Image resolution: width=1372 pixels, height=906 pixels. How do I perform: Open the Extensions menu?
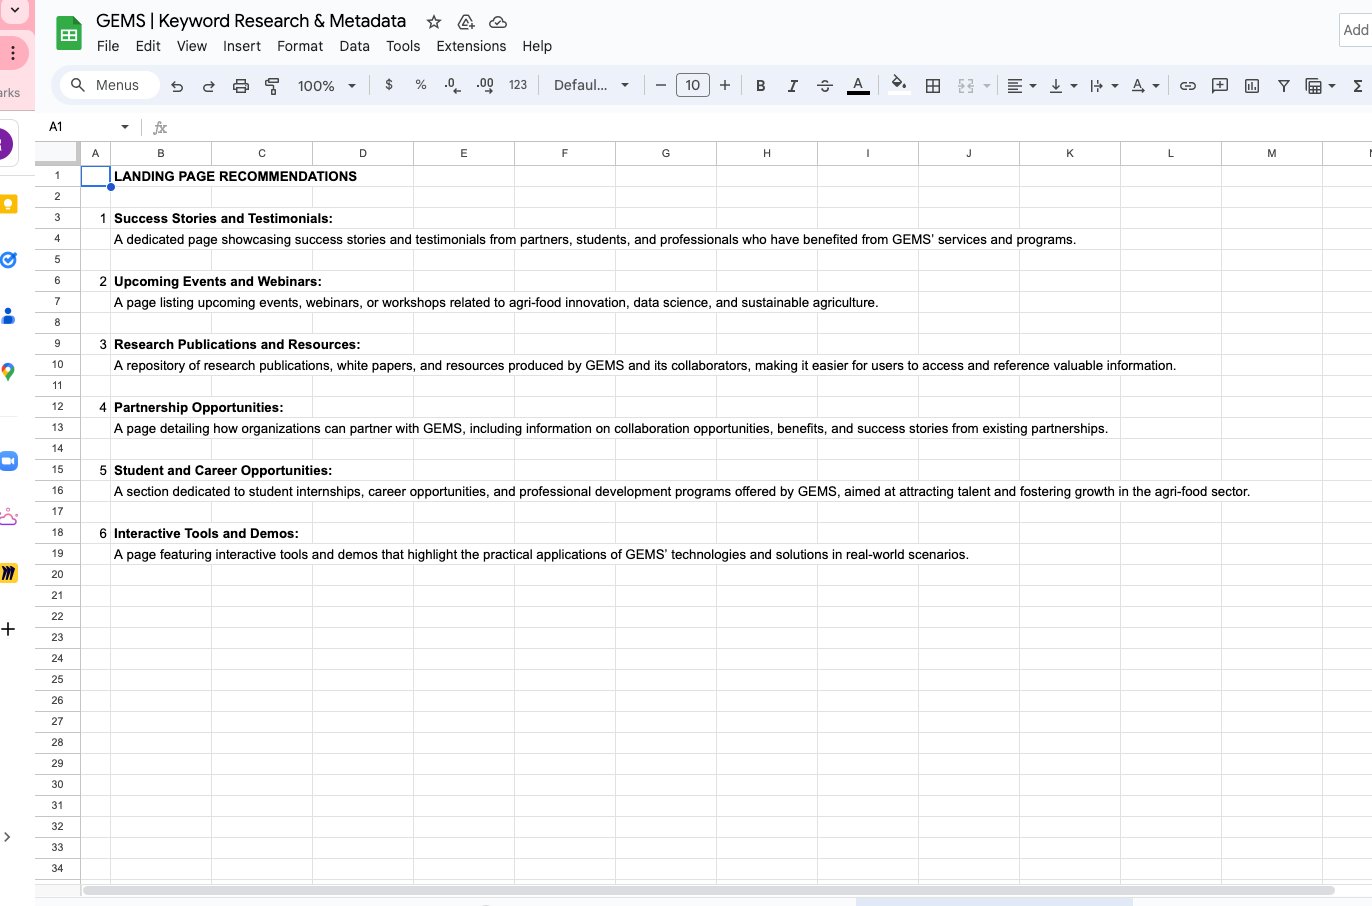(x=471, y=46)
